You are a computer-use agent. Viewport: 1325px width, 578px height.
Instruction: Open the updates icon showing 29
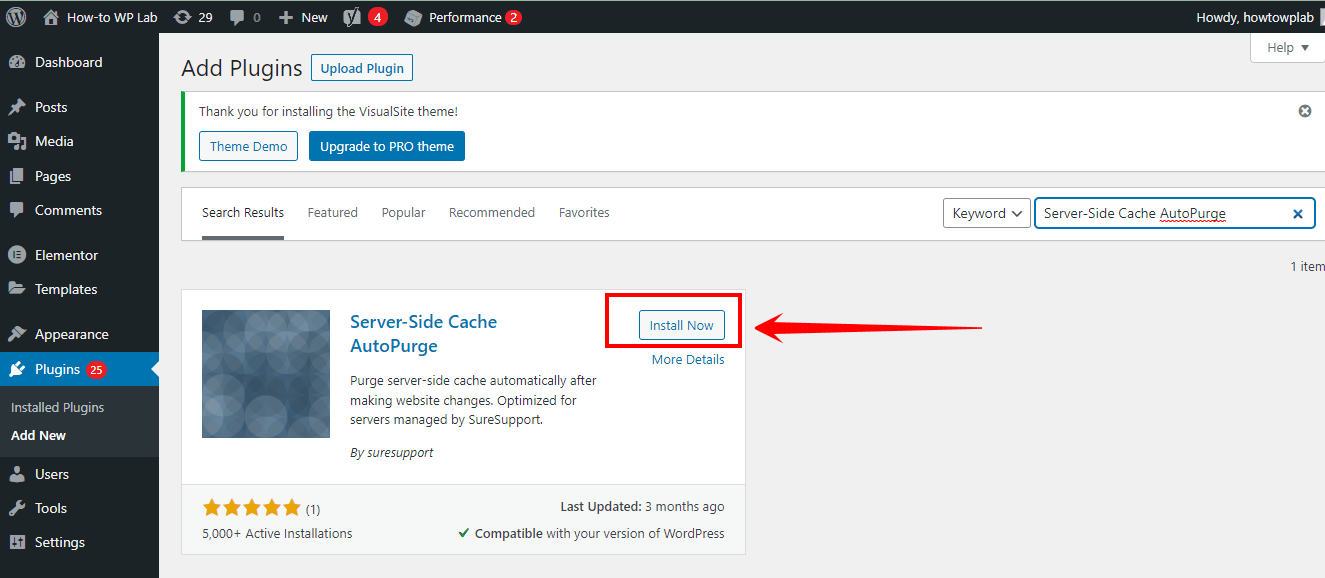coord(192,17)
